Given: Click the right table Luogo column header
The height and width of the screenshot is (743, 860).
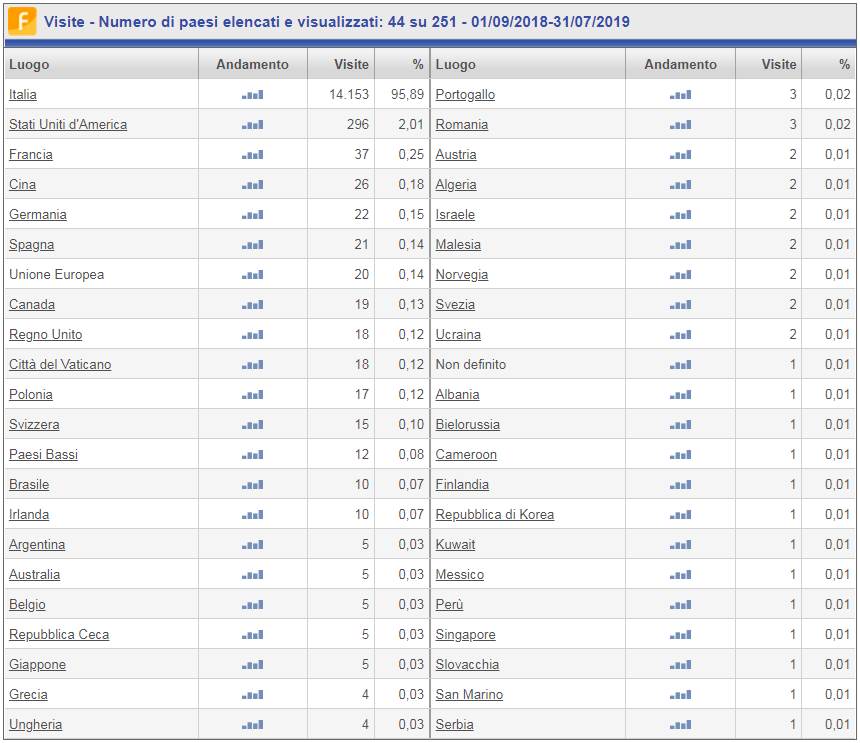Looking at the screenshot, I should 456,65.
